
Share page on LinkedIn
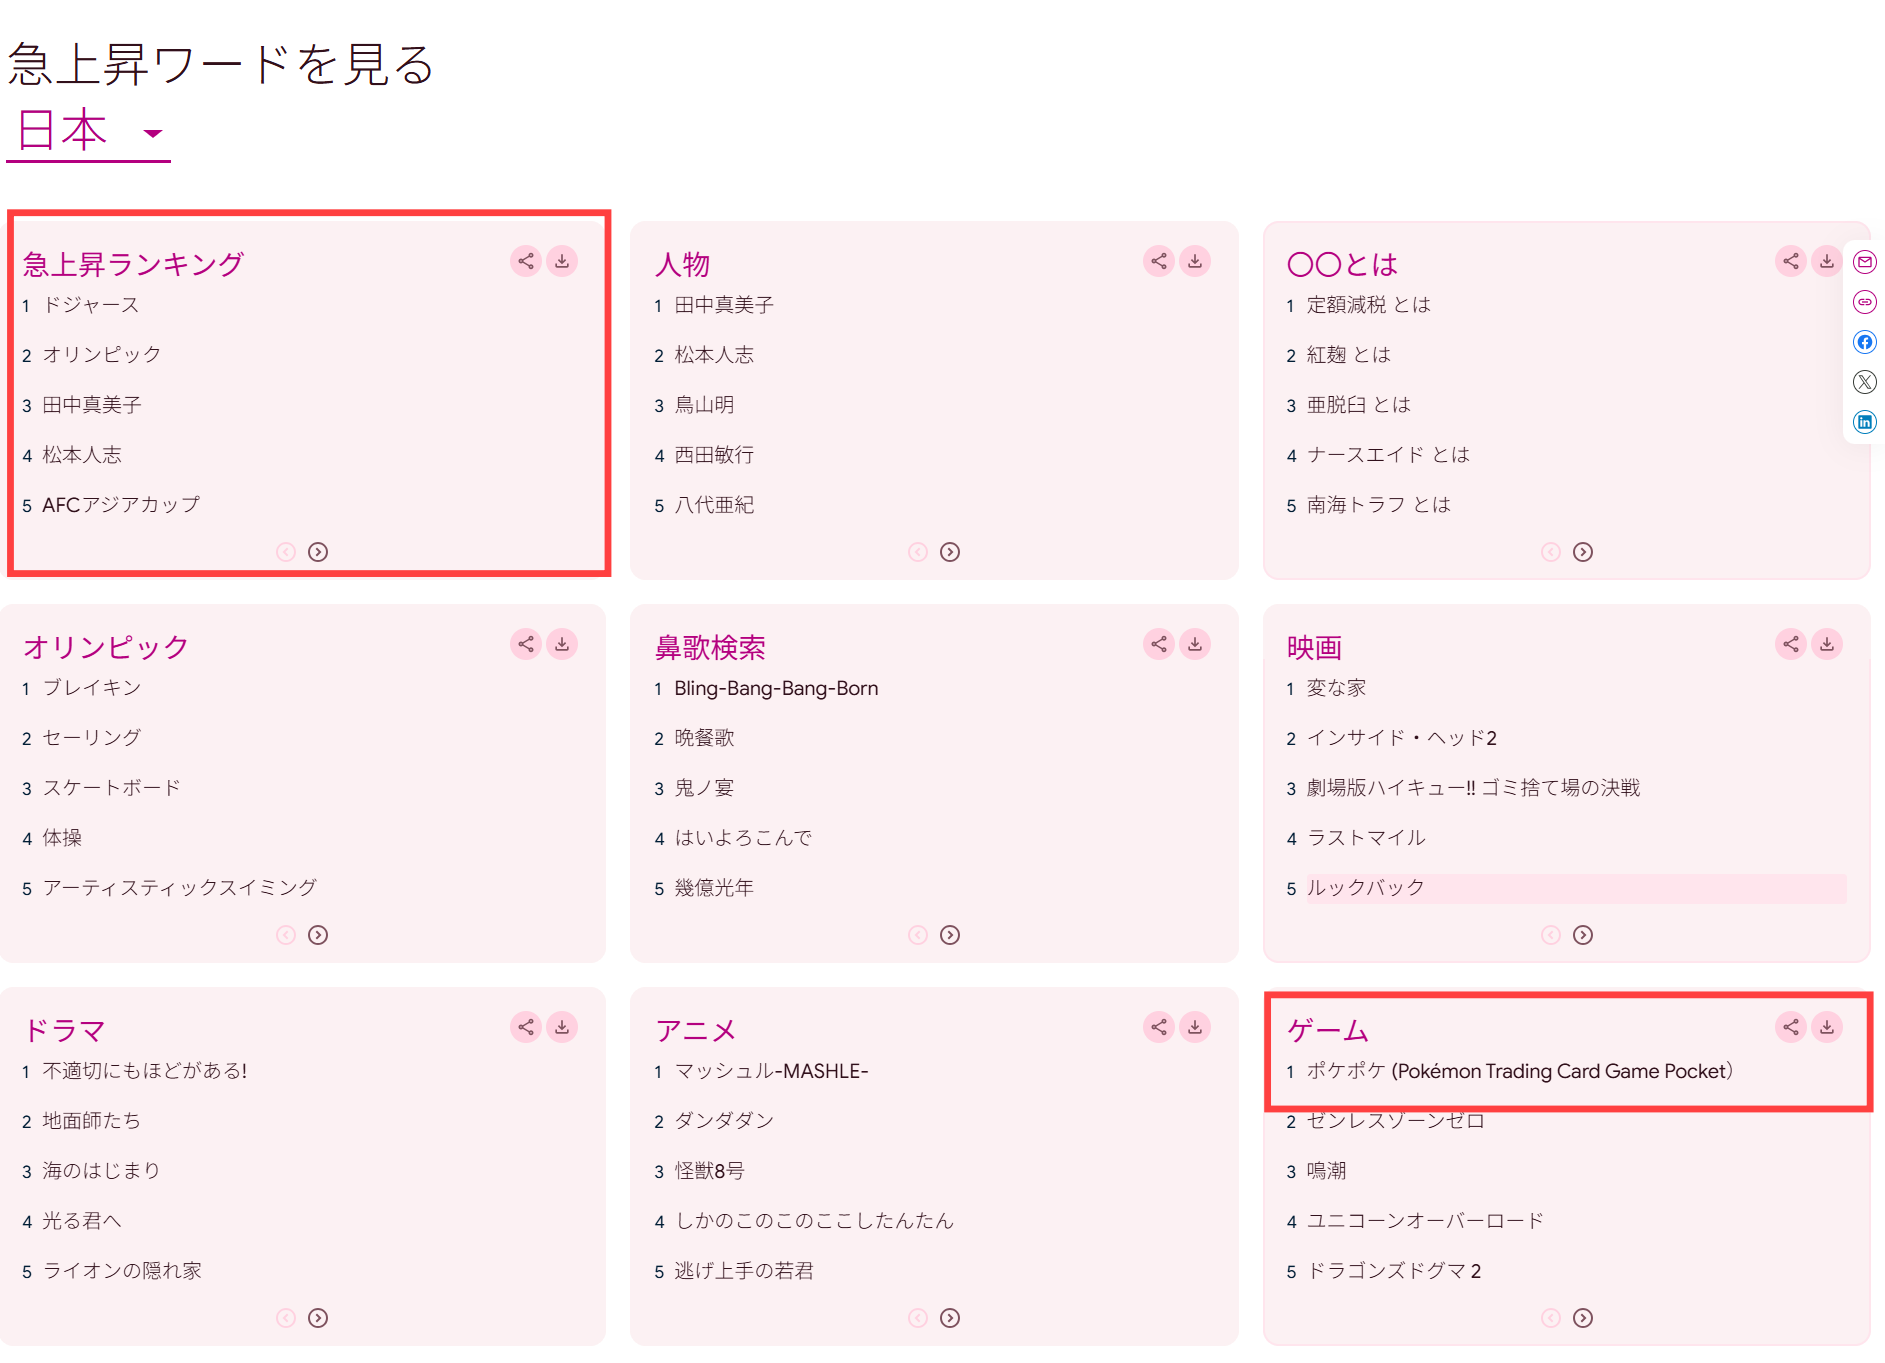tap(1865, 422)
